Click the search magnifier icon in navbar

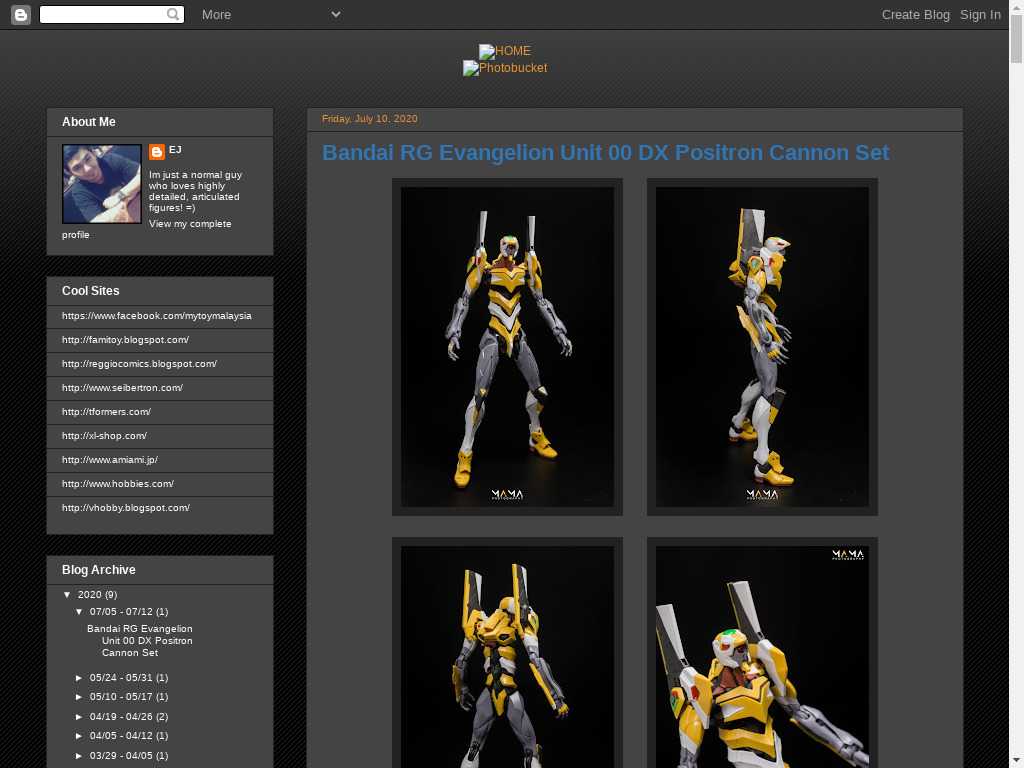coord(173,14)
